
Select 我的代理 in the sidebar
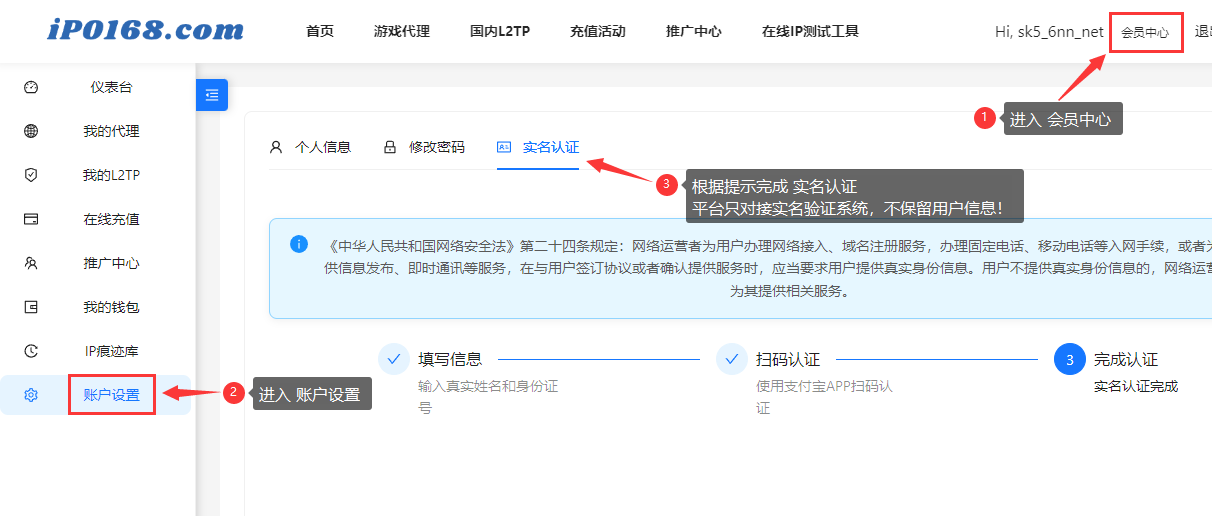[111, 132]
